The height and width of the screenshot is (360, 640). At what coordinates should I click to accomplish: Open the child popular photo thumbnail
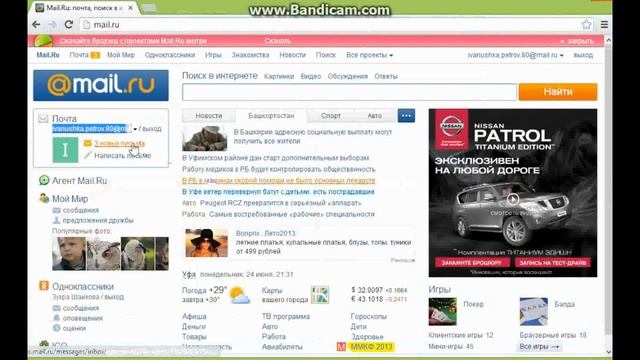point(69,253)
